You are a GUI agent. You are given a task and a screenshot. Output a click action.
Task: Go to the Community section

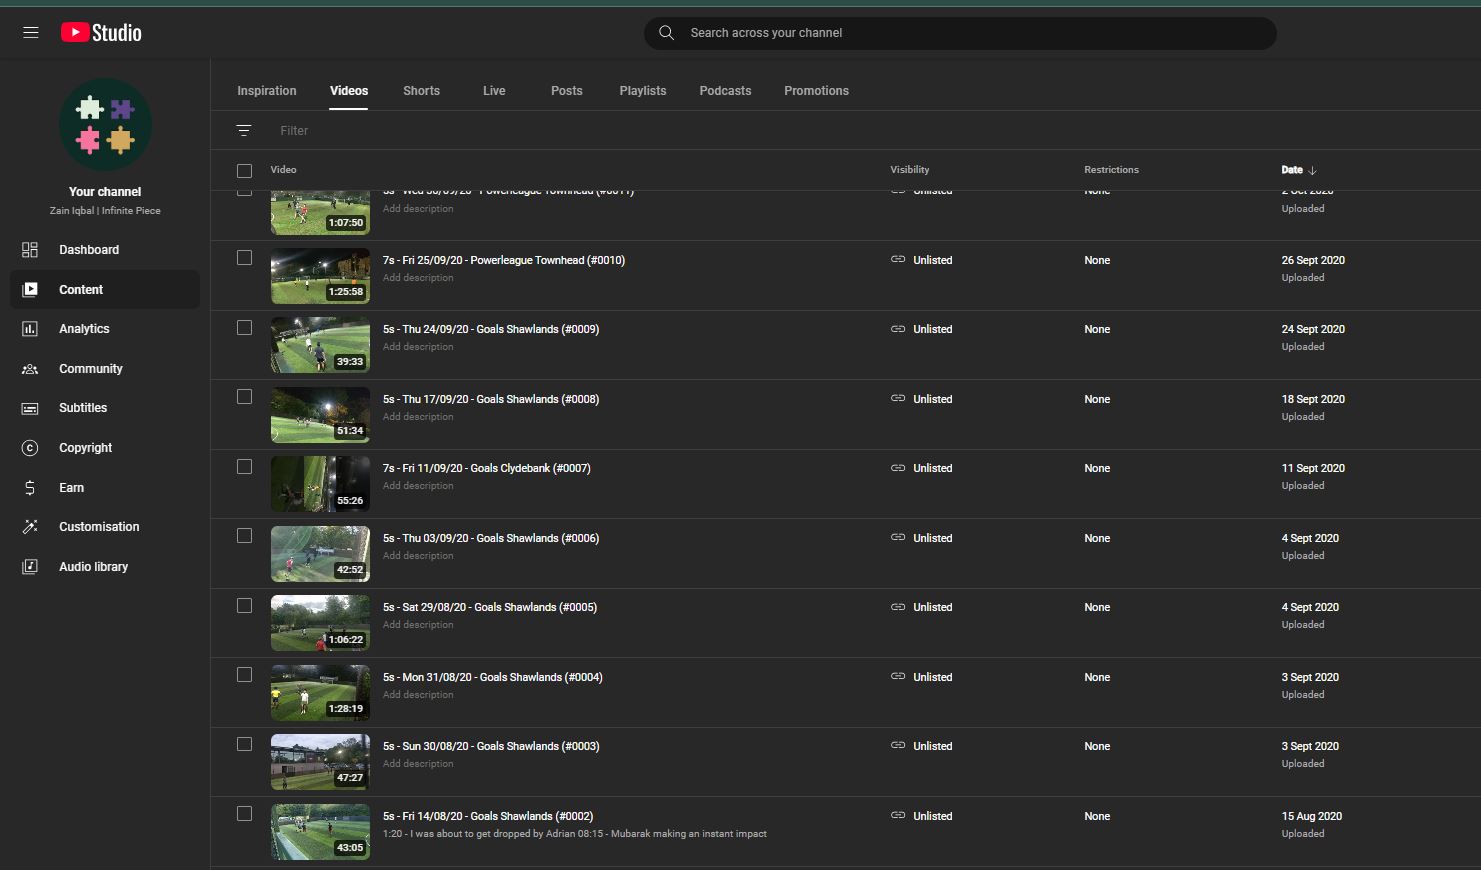click(x=90, y=369)
